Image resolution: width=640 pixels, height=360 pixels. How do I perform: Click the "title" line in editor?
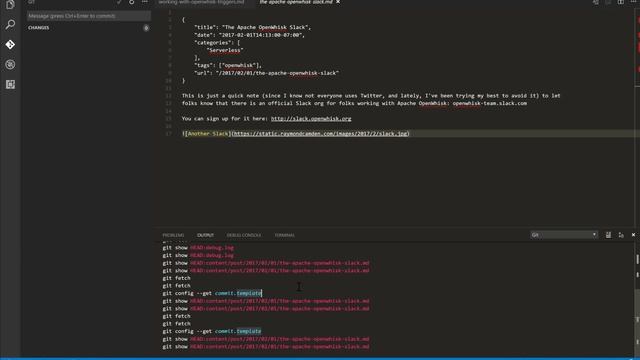click(x=253, y=27)
